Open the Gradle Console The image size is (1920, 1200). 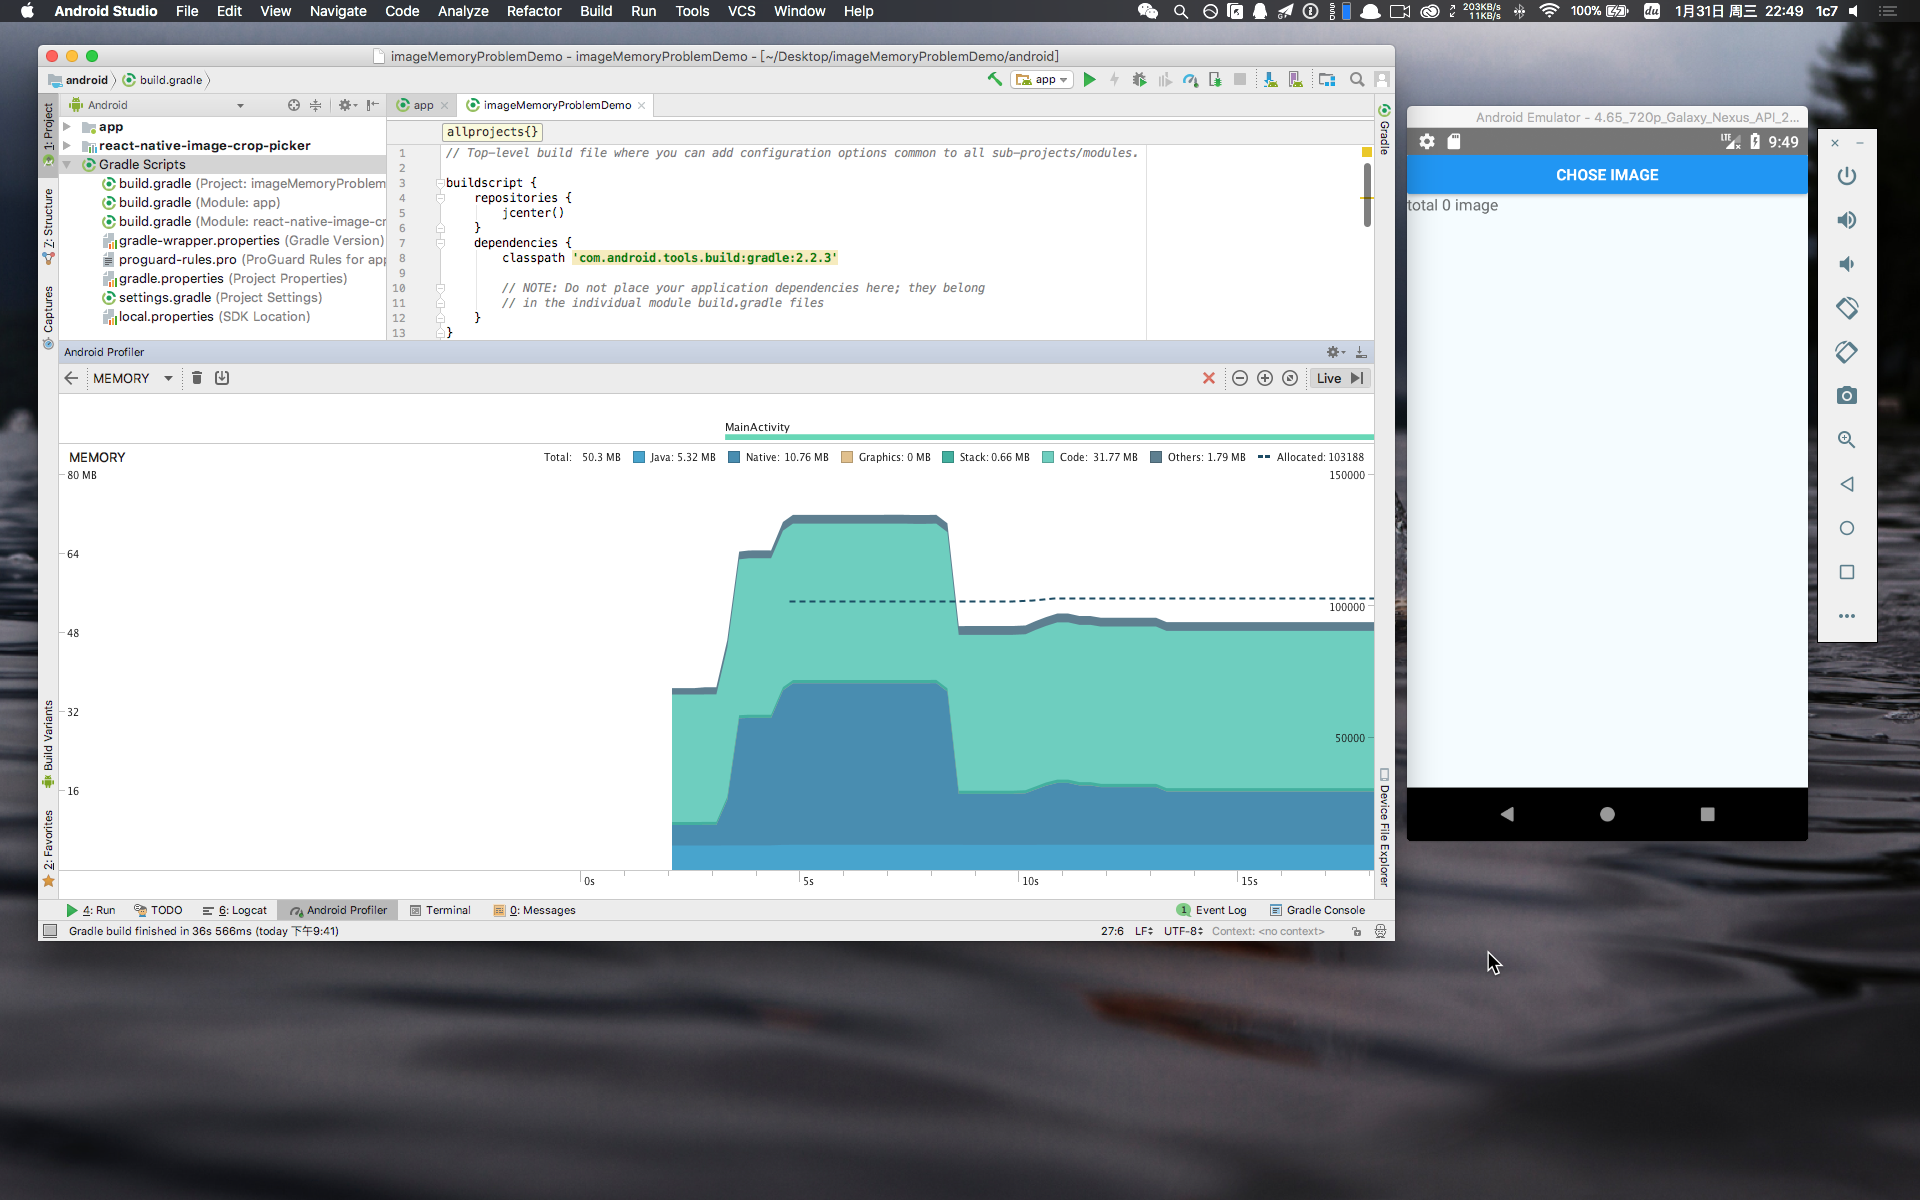point(1317,910)
